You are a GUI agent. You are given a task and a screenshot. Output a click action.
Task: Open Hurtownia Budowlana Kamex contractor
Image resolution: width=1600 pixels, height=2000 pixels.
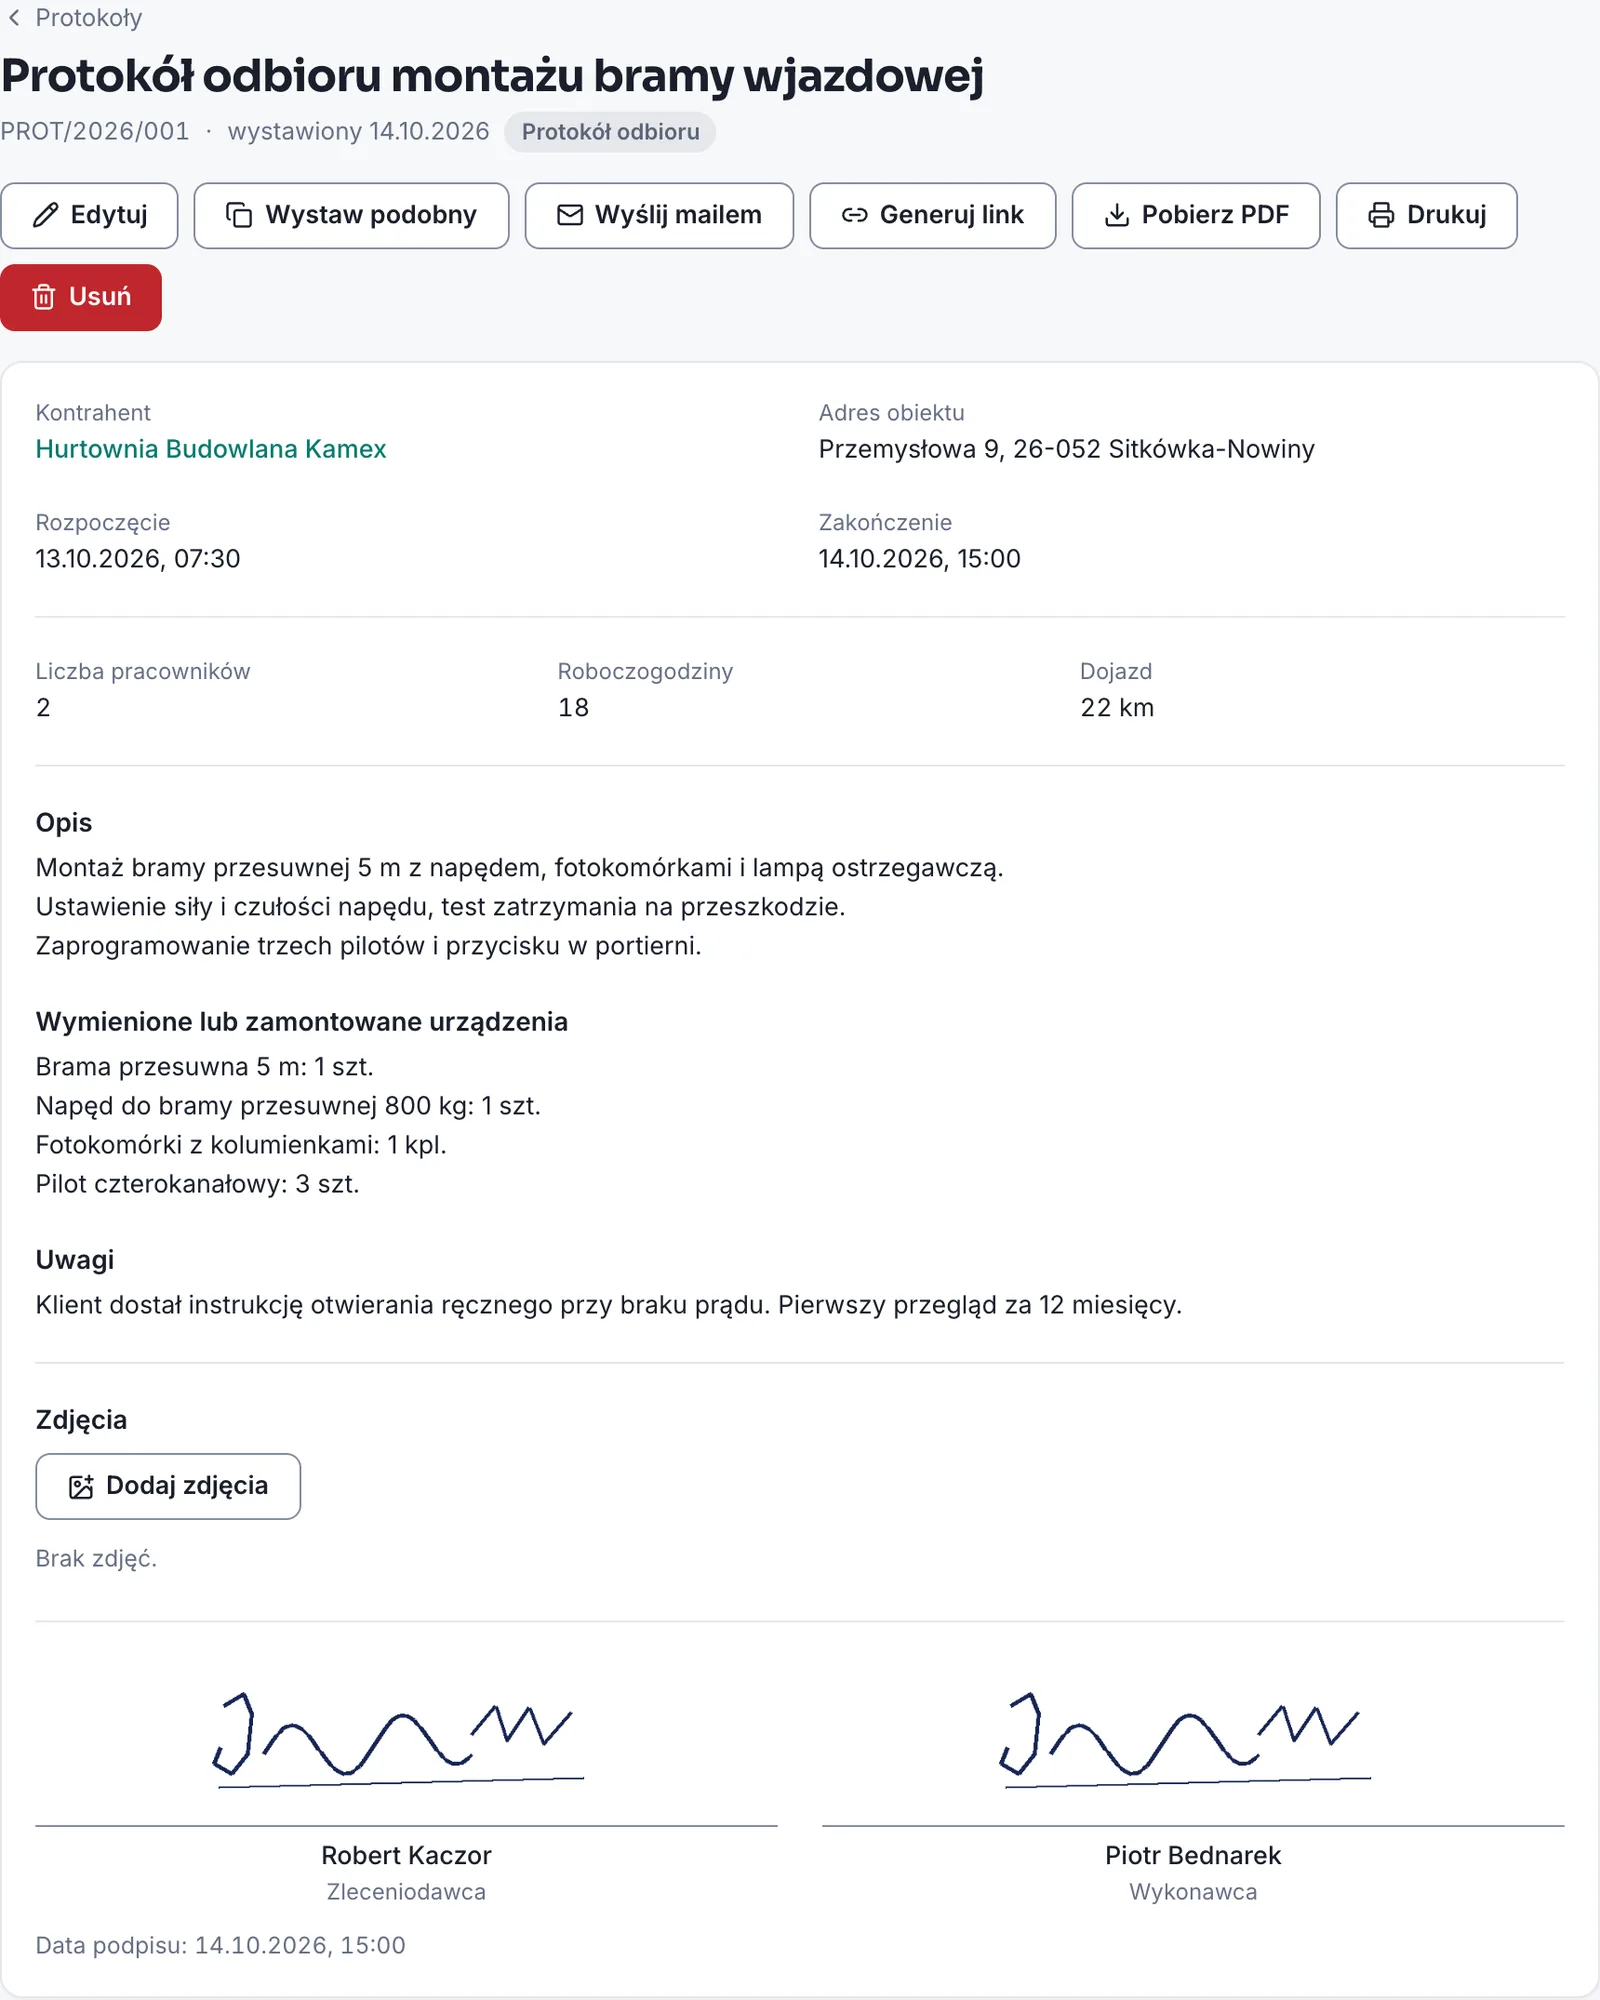point(211,449)
